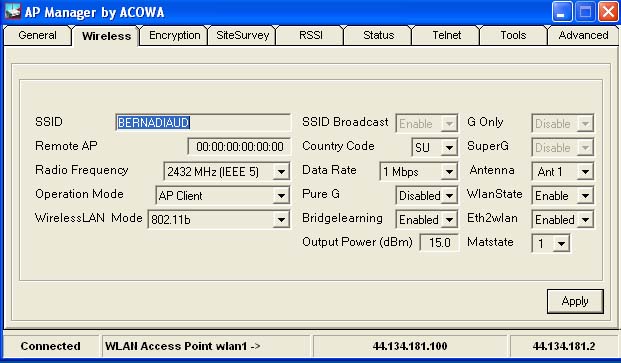Close the AP Manager window
Image resolution: width=621 pixels, height=363 pixels.
click(608, 11)
